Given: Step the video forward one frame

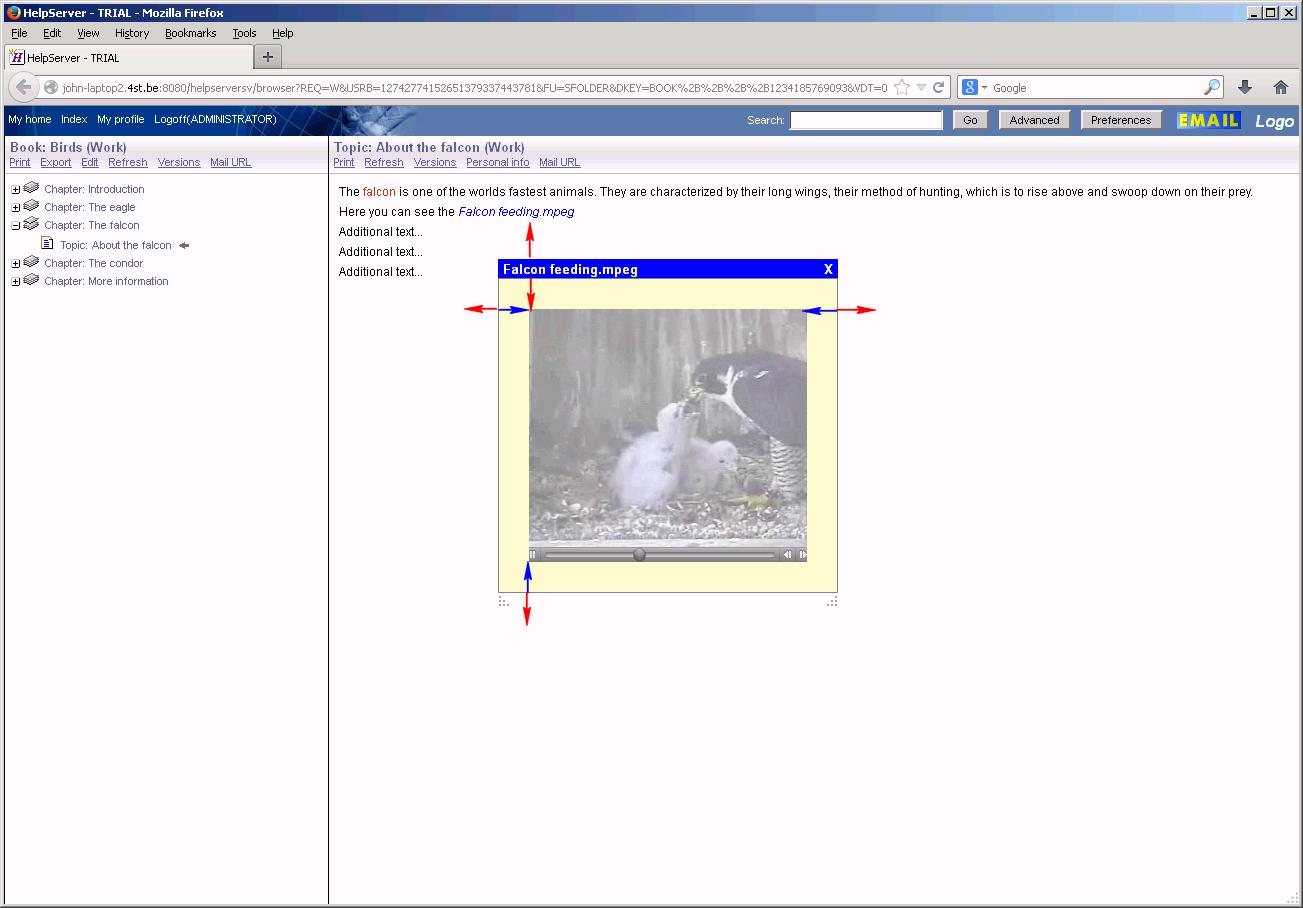Looking at the screenshot, I should (x=802, y=555).
